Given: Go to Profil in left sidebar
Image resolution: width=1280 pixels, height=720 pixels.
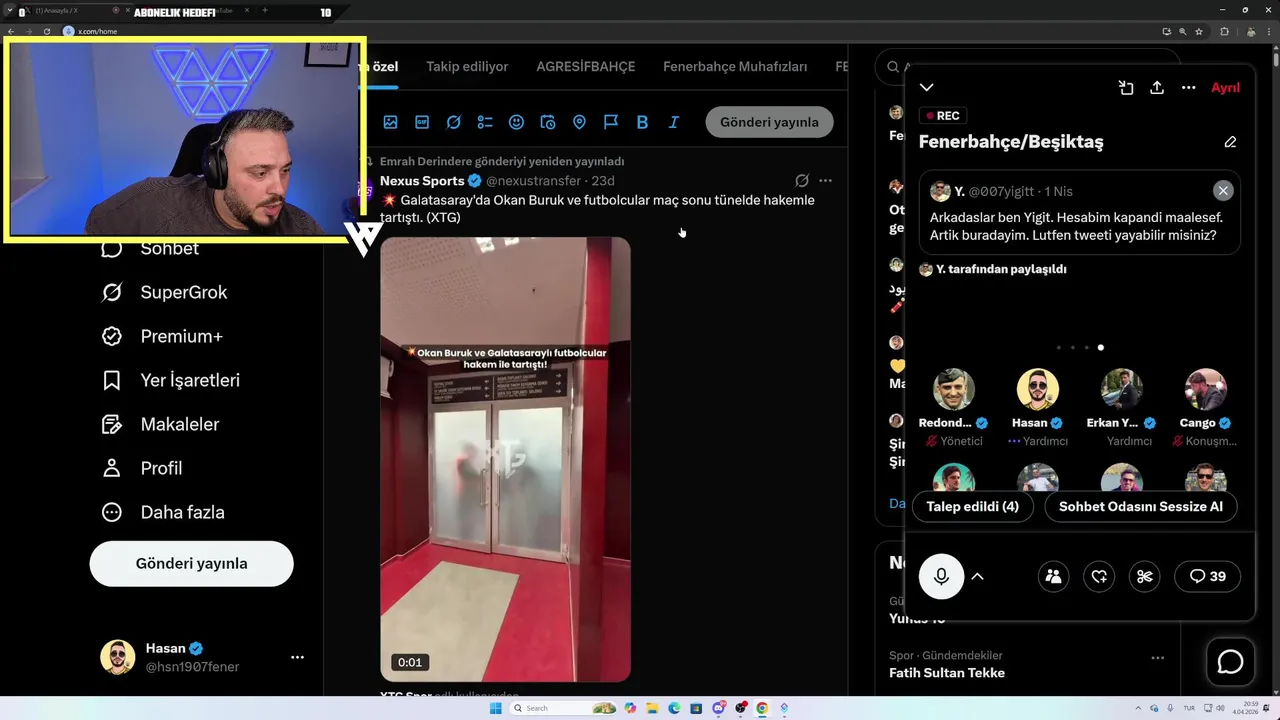Looking at the screenshot, I should [x=143, y=469].
